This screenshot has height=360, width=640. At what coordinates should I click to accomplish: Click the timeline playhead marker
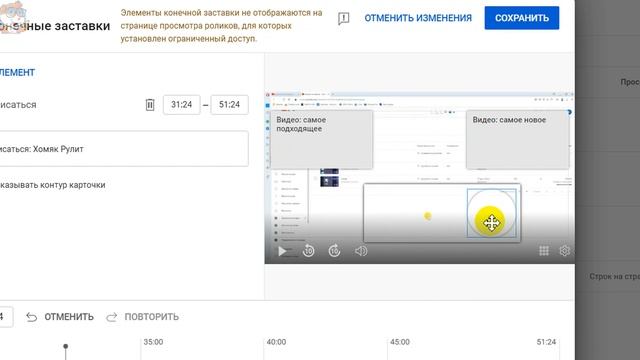(65, 347)
